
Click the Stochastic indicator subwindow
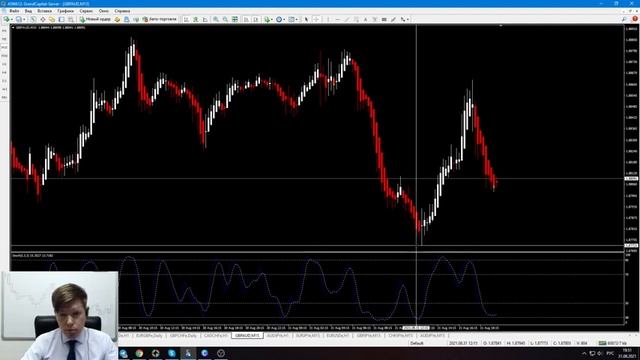point(317,288)
